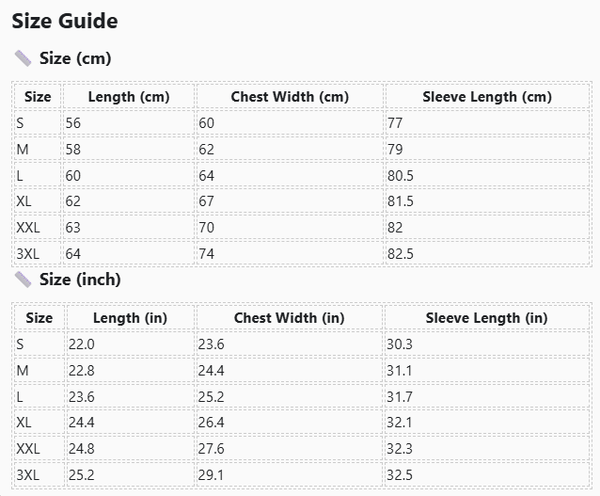Select the Chest Width (cm) column header
Viewport: 600px width, 496px height.
289,97
